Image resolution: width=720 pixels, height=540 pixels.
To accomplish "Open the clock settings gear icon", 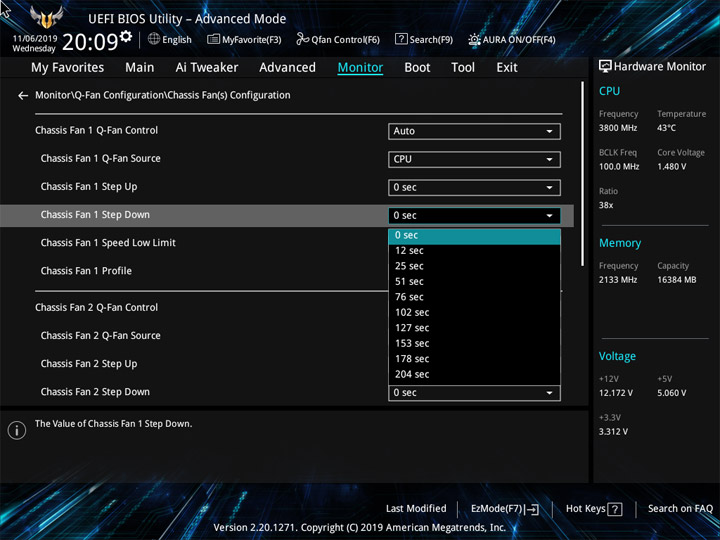I will pyautogui.click(x=126, y=36).
